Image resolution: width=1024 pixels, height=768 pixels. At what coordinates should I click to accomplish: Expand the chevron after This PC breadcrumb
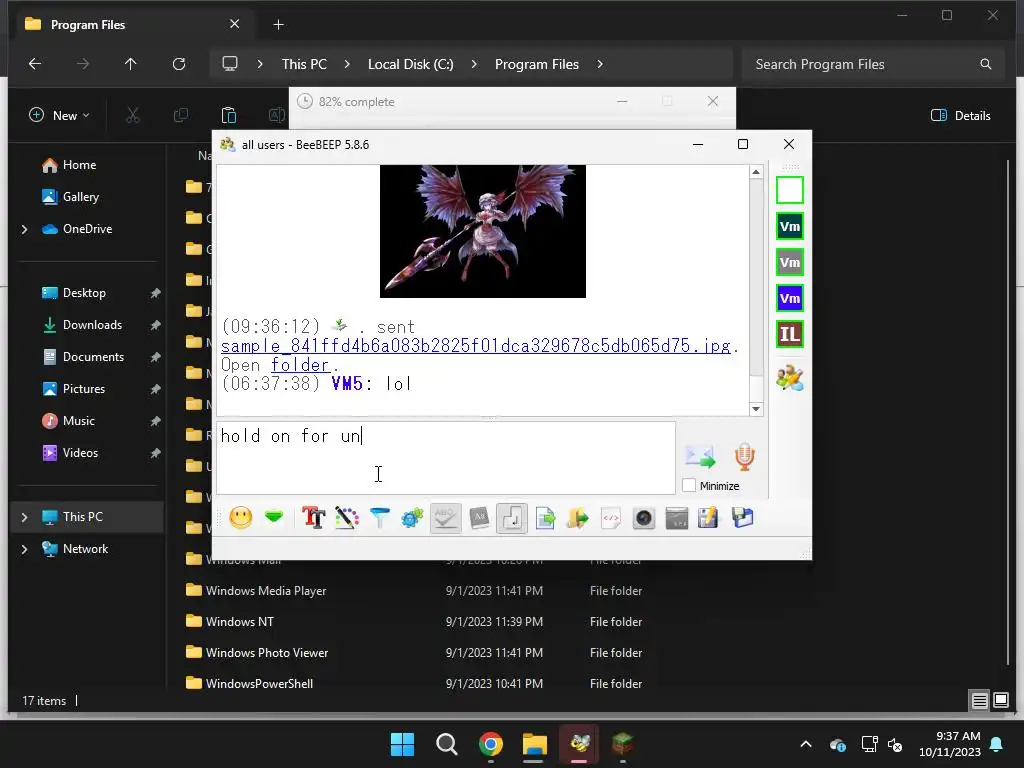tap(347, 64)
